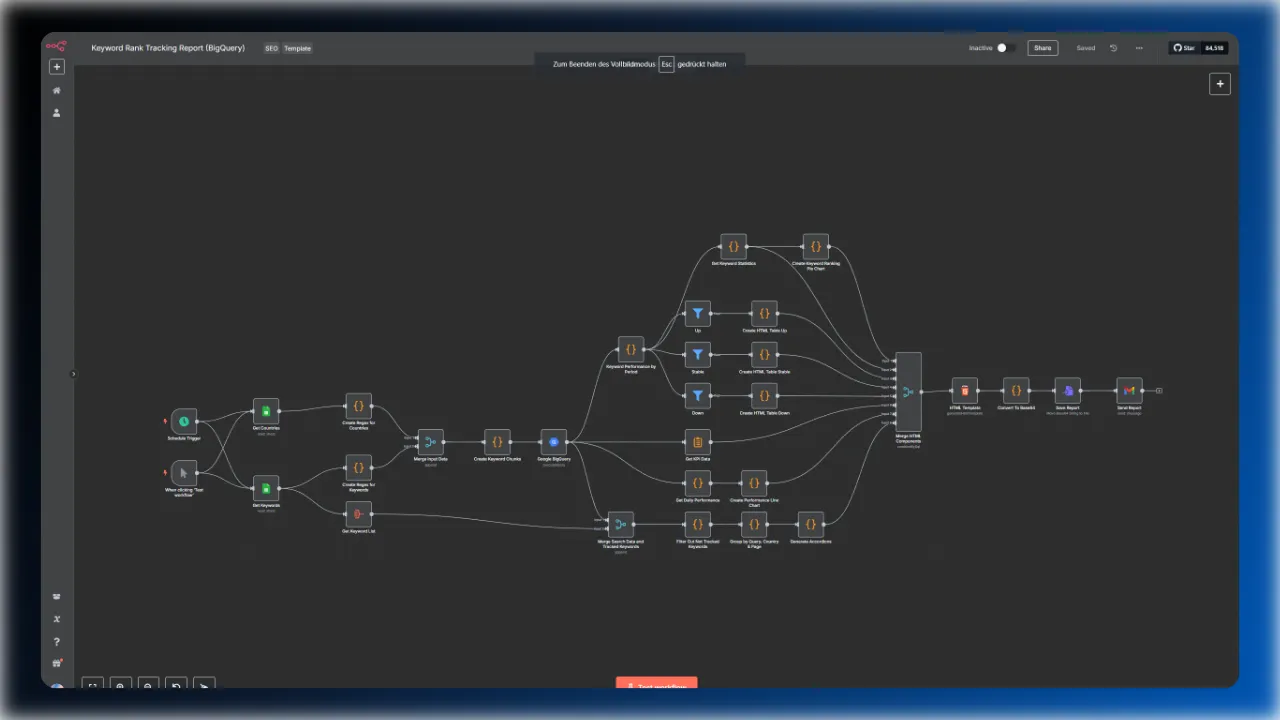Select the Get Keyword Statistics node
This screenshot has height=720, width=1280.
point(733,246)
